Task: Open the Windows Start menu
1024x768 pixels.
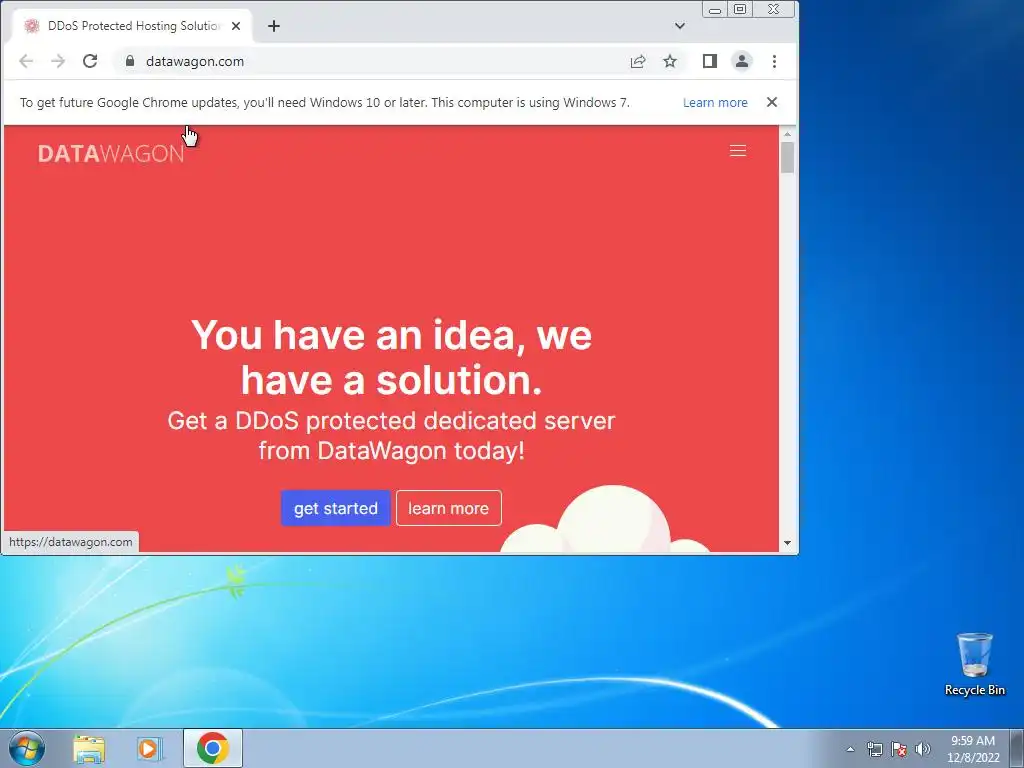Action: click(27, 748)
